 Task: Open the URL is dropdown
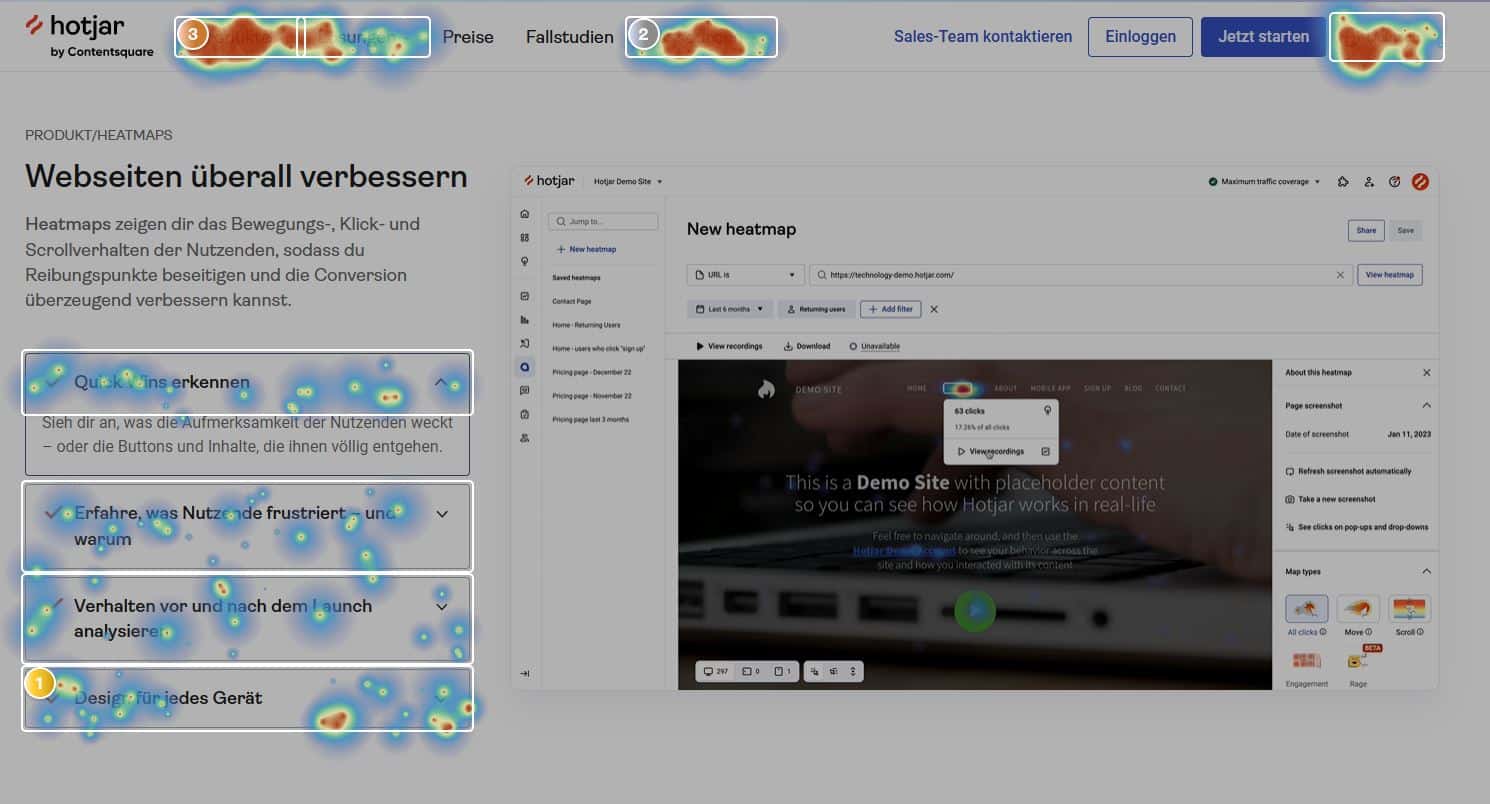pyautogui.click(x=745, y=274)
